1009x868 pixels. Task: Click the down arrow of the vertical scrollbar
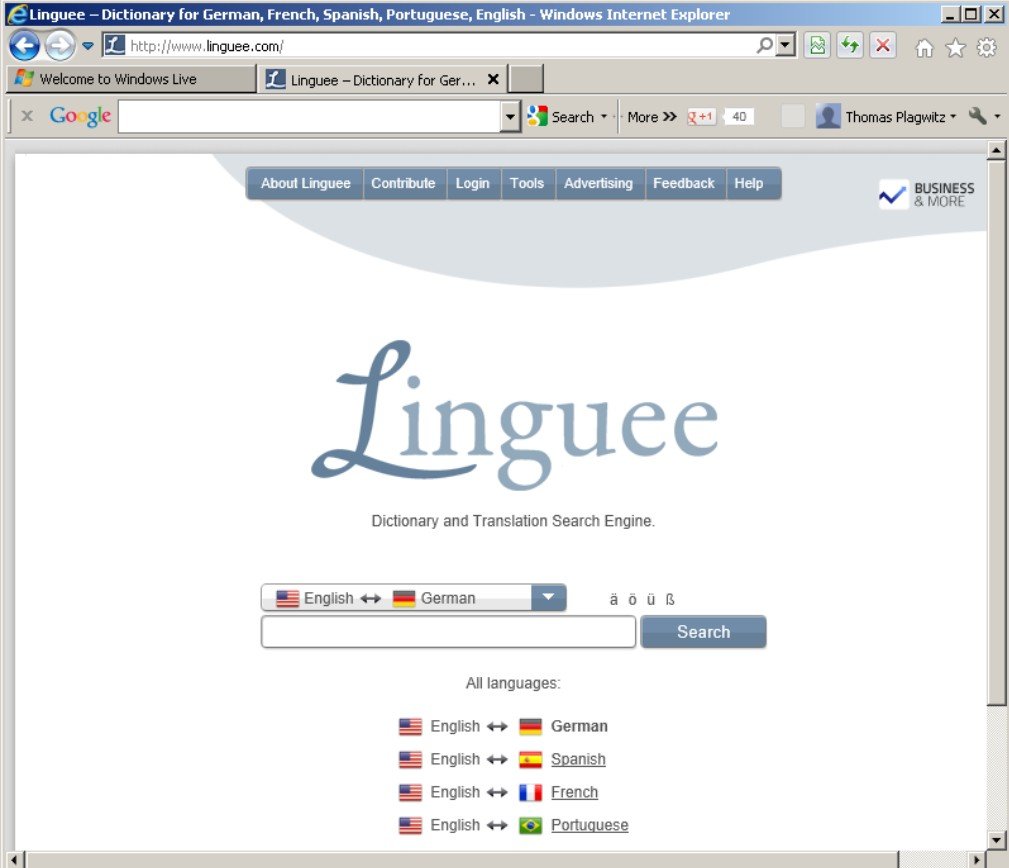click(996, 838)
